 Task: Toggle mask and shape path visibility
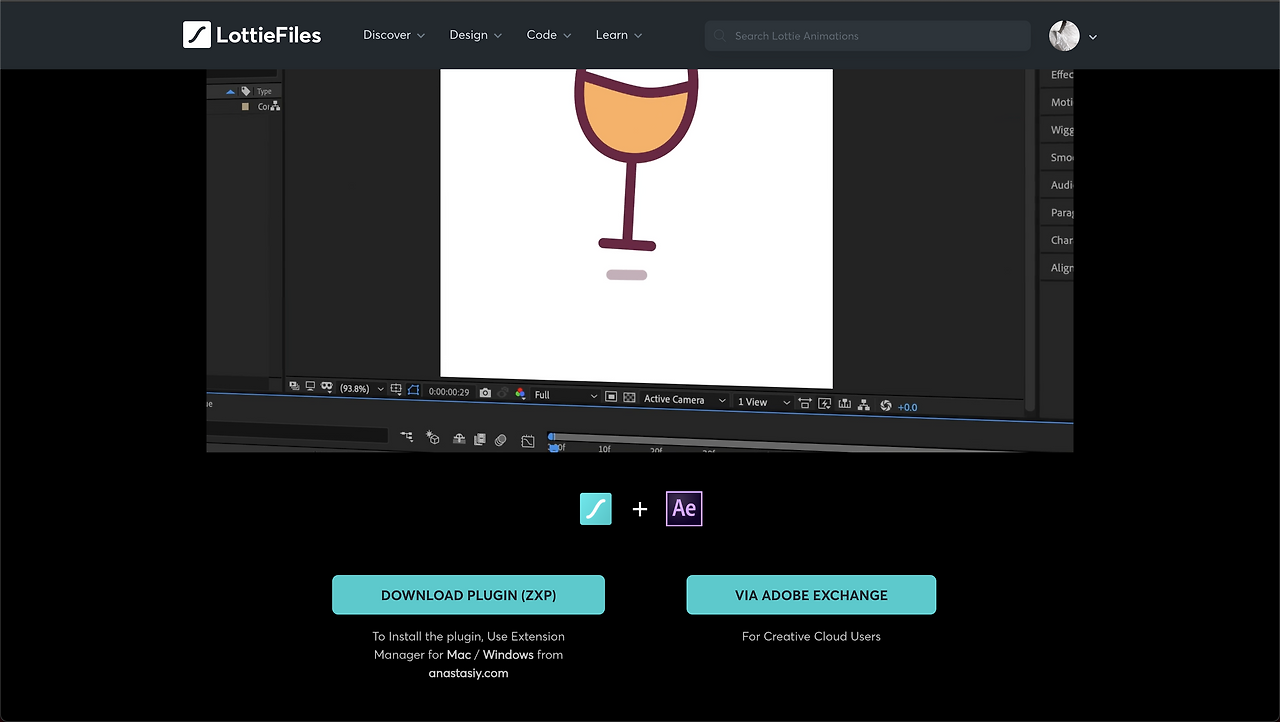tap(414, 390)
